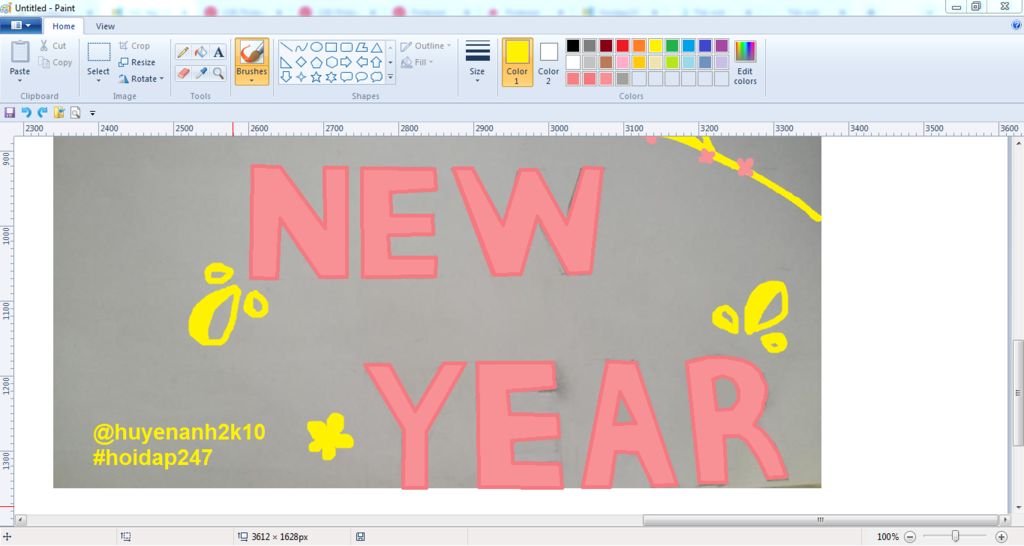
Task: Choose the Pentagon shape
Action: tap(316, 62)
